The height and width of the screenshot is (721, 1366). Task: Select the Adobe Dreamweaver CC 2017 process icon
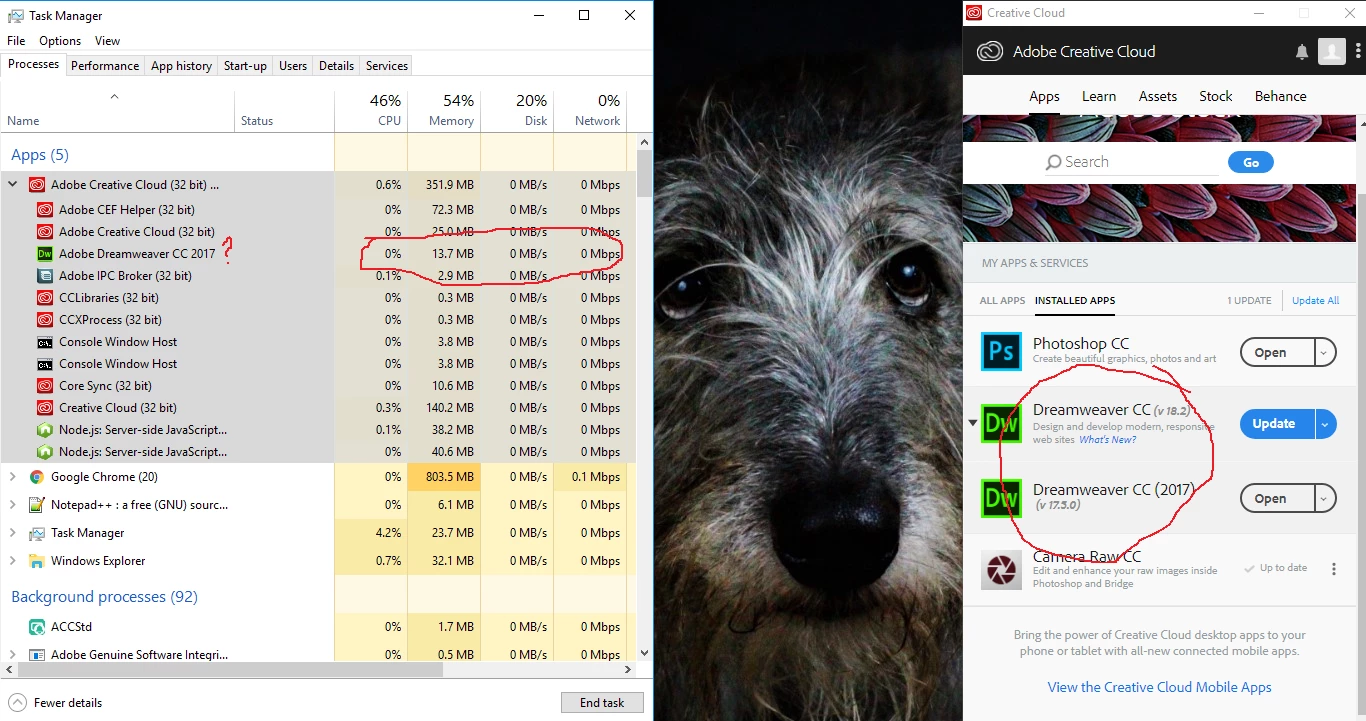point(44,254)
